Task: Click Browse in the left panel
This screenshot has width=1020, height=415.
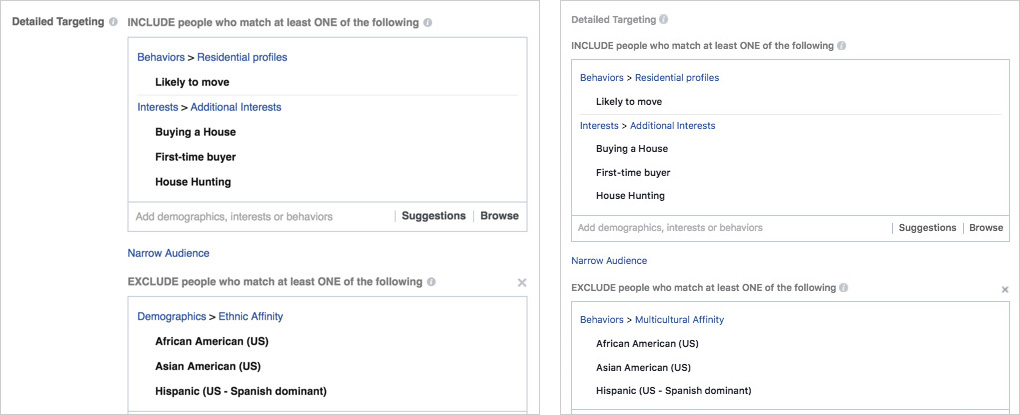Action: (499, 216)
